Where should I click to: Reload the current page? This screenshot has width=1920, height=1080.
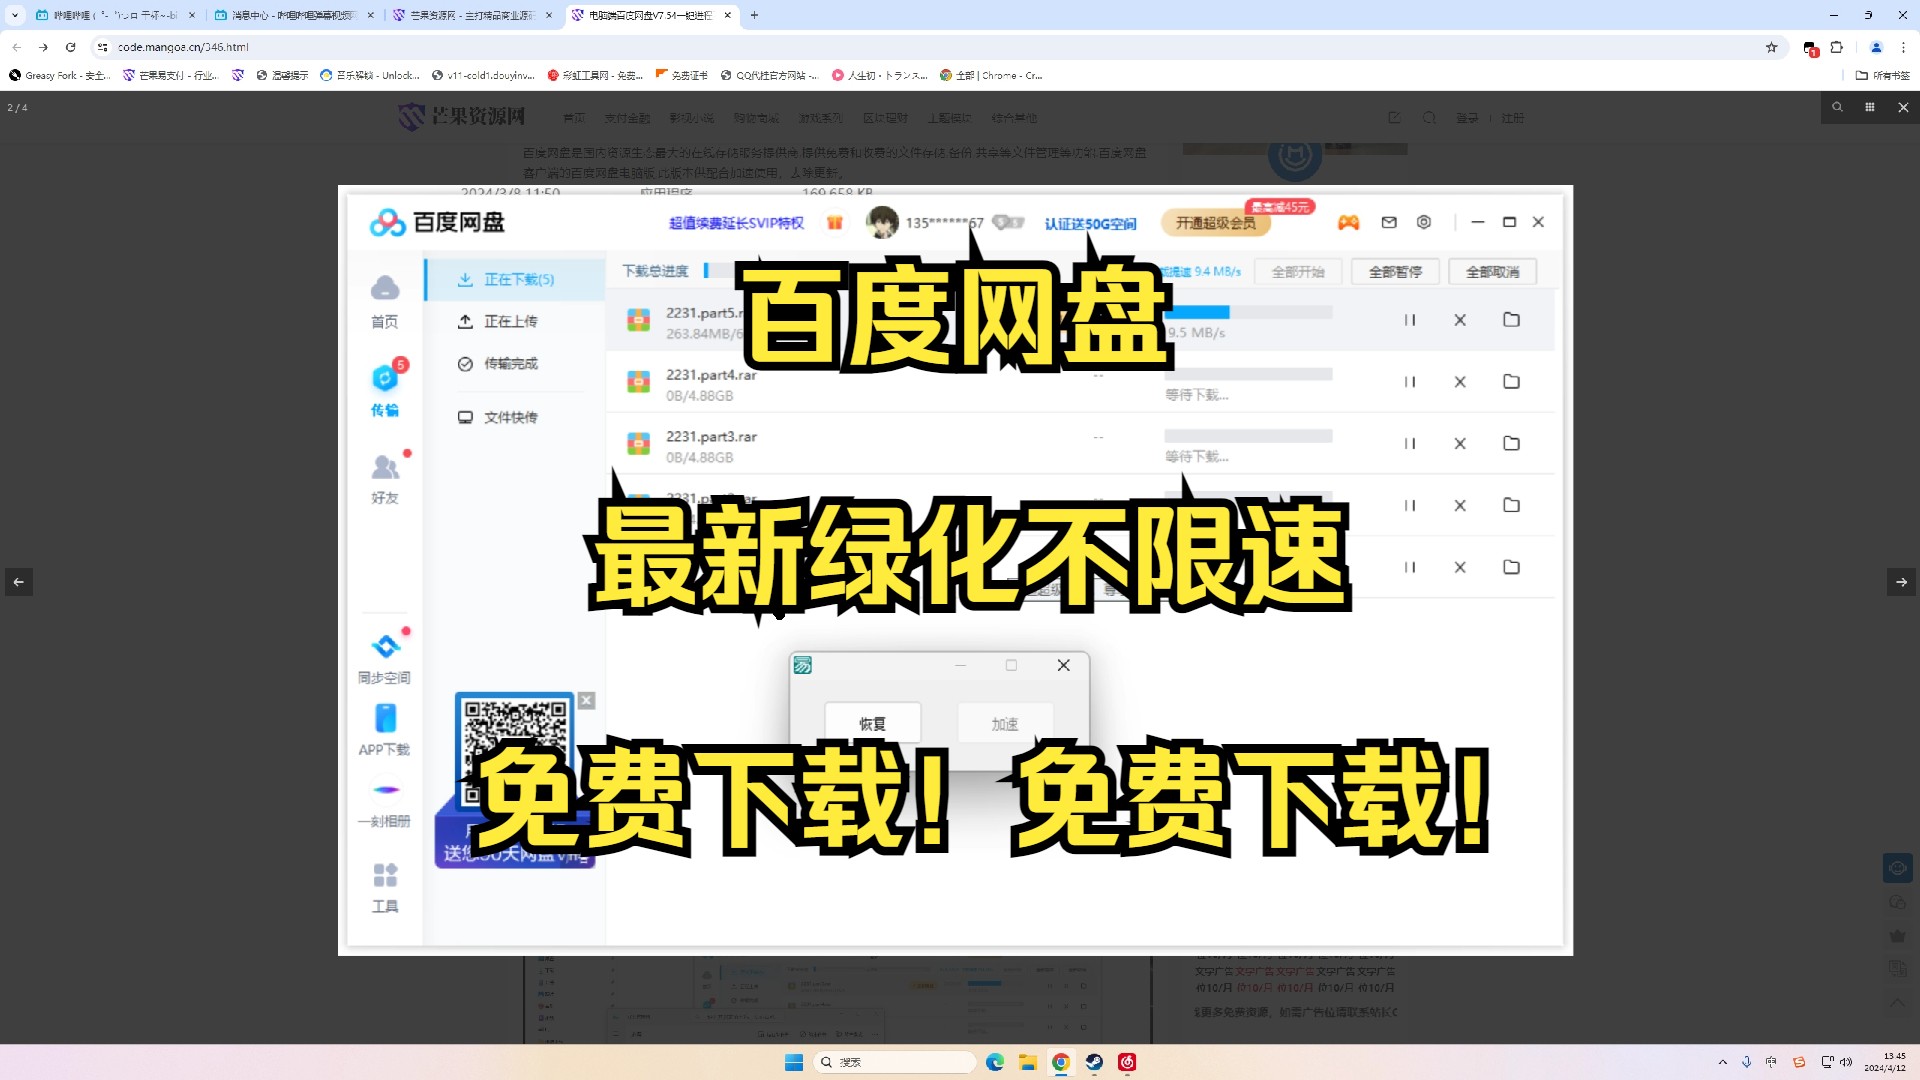pos(70,47)
